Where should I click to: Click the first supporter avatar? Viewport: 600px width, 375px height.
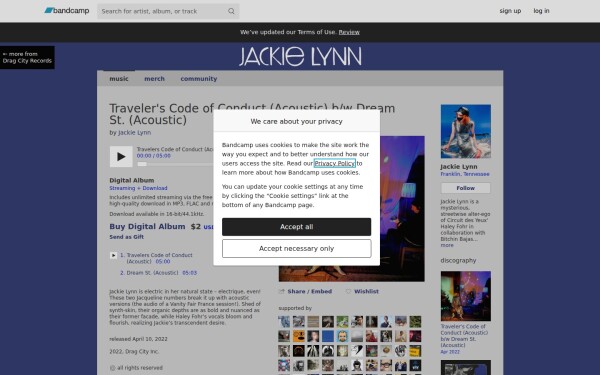coord(284,322)
